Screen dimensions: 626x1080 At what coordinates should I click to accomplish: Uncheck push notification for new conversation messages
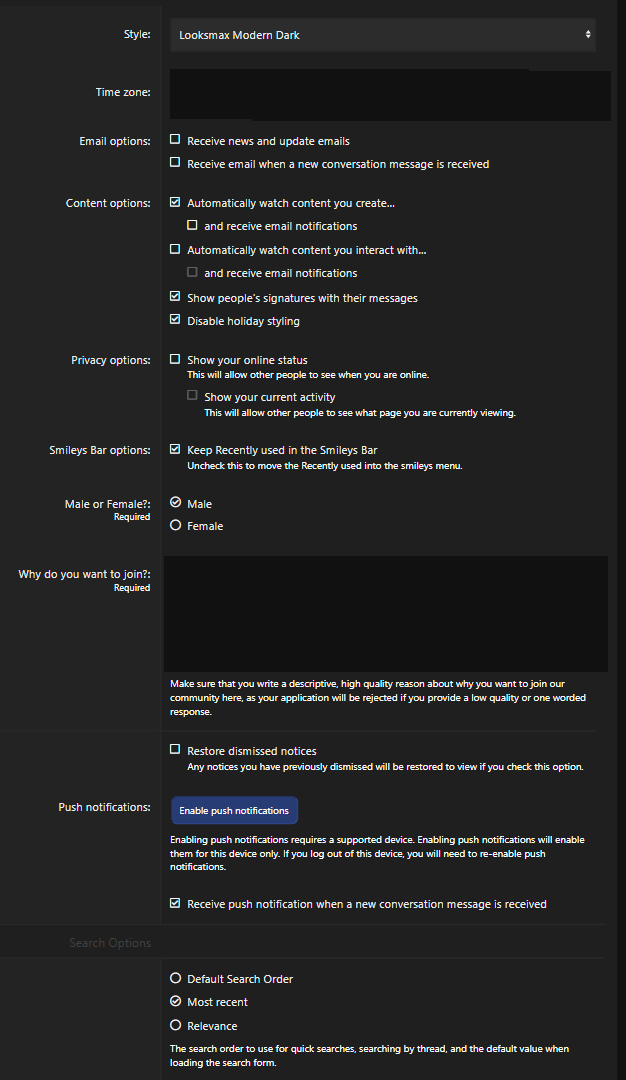tap(176, 903)
